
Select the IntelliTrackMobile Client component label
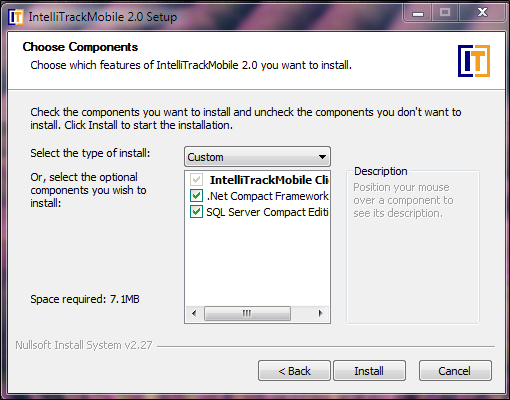coord(269,180)
